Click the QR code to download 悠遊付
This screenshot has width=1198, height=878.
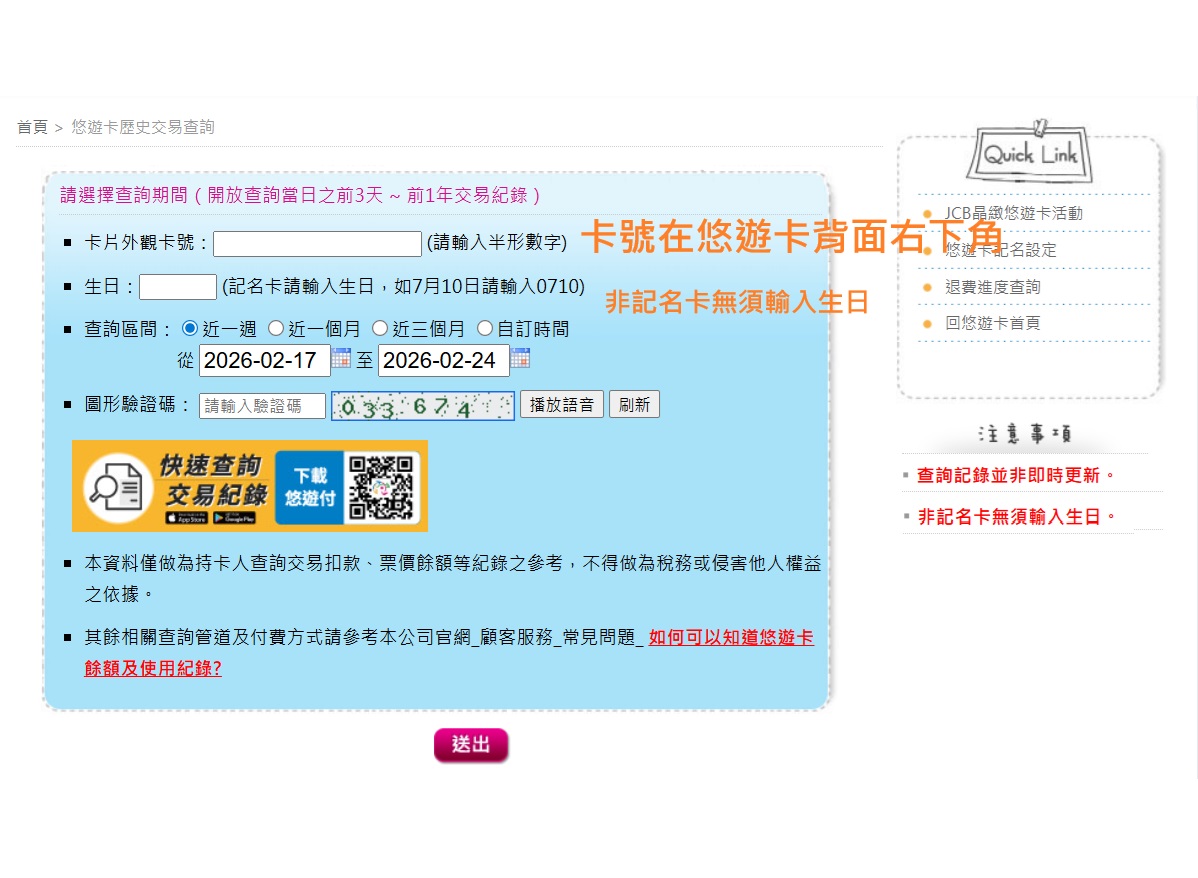[x=382, y=486]
